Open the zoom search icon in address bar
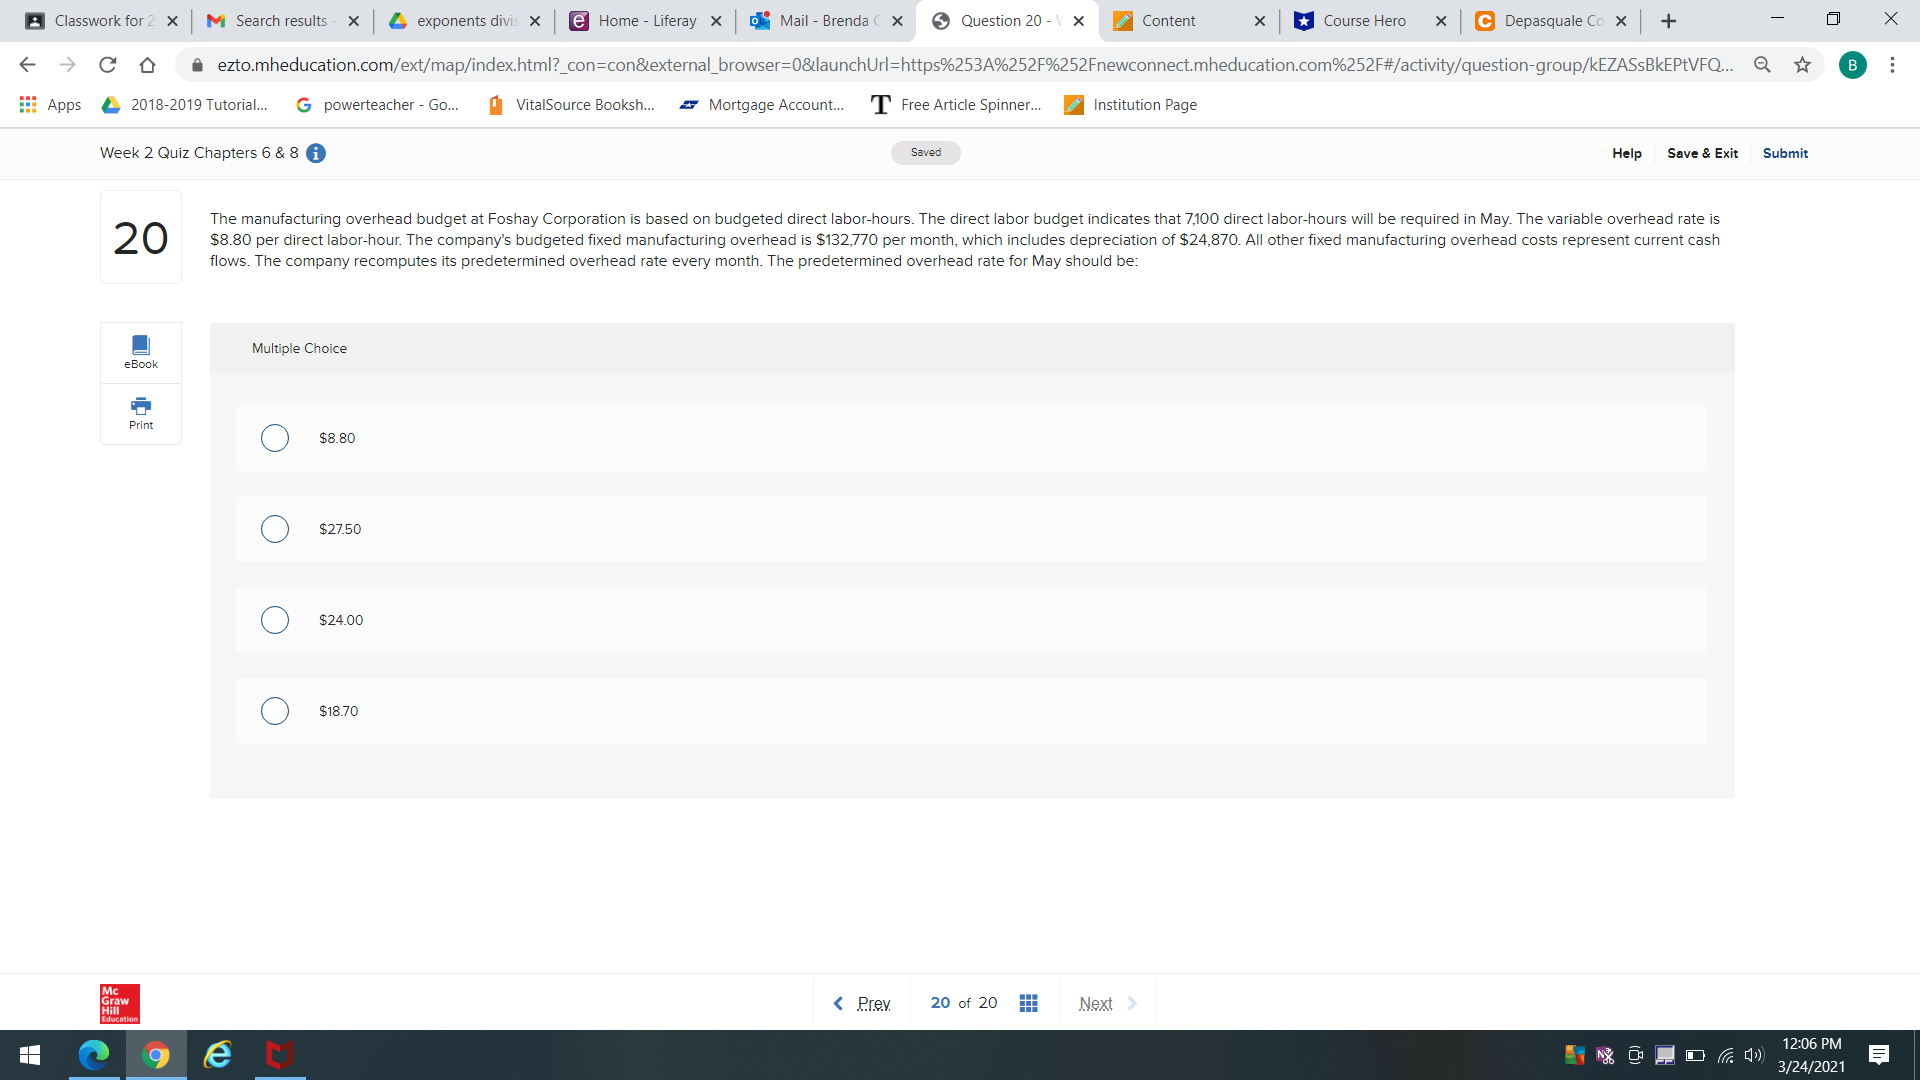 (x=1763, y=64)
